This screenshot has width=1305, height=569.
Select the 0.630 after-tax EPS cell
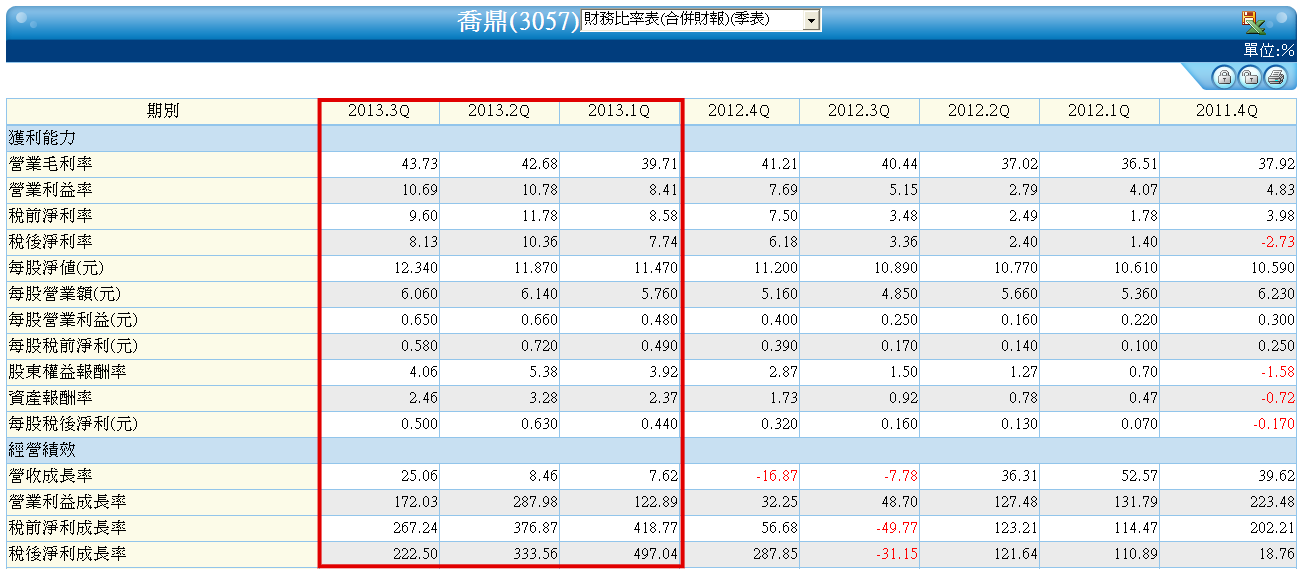[499, 423]
